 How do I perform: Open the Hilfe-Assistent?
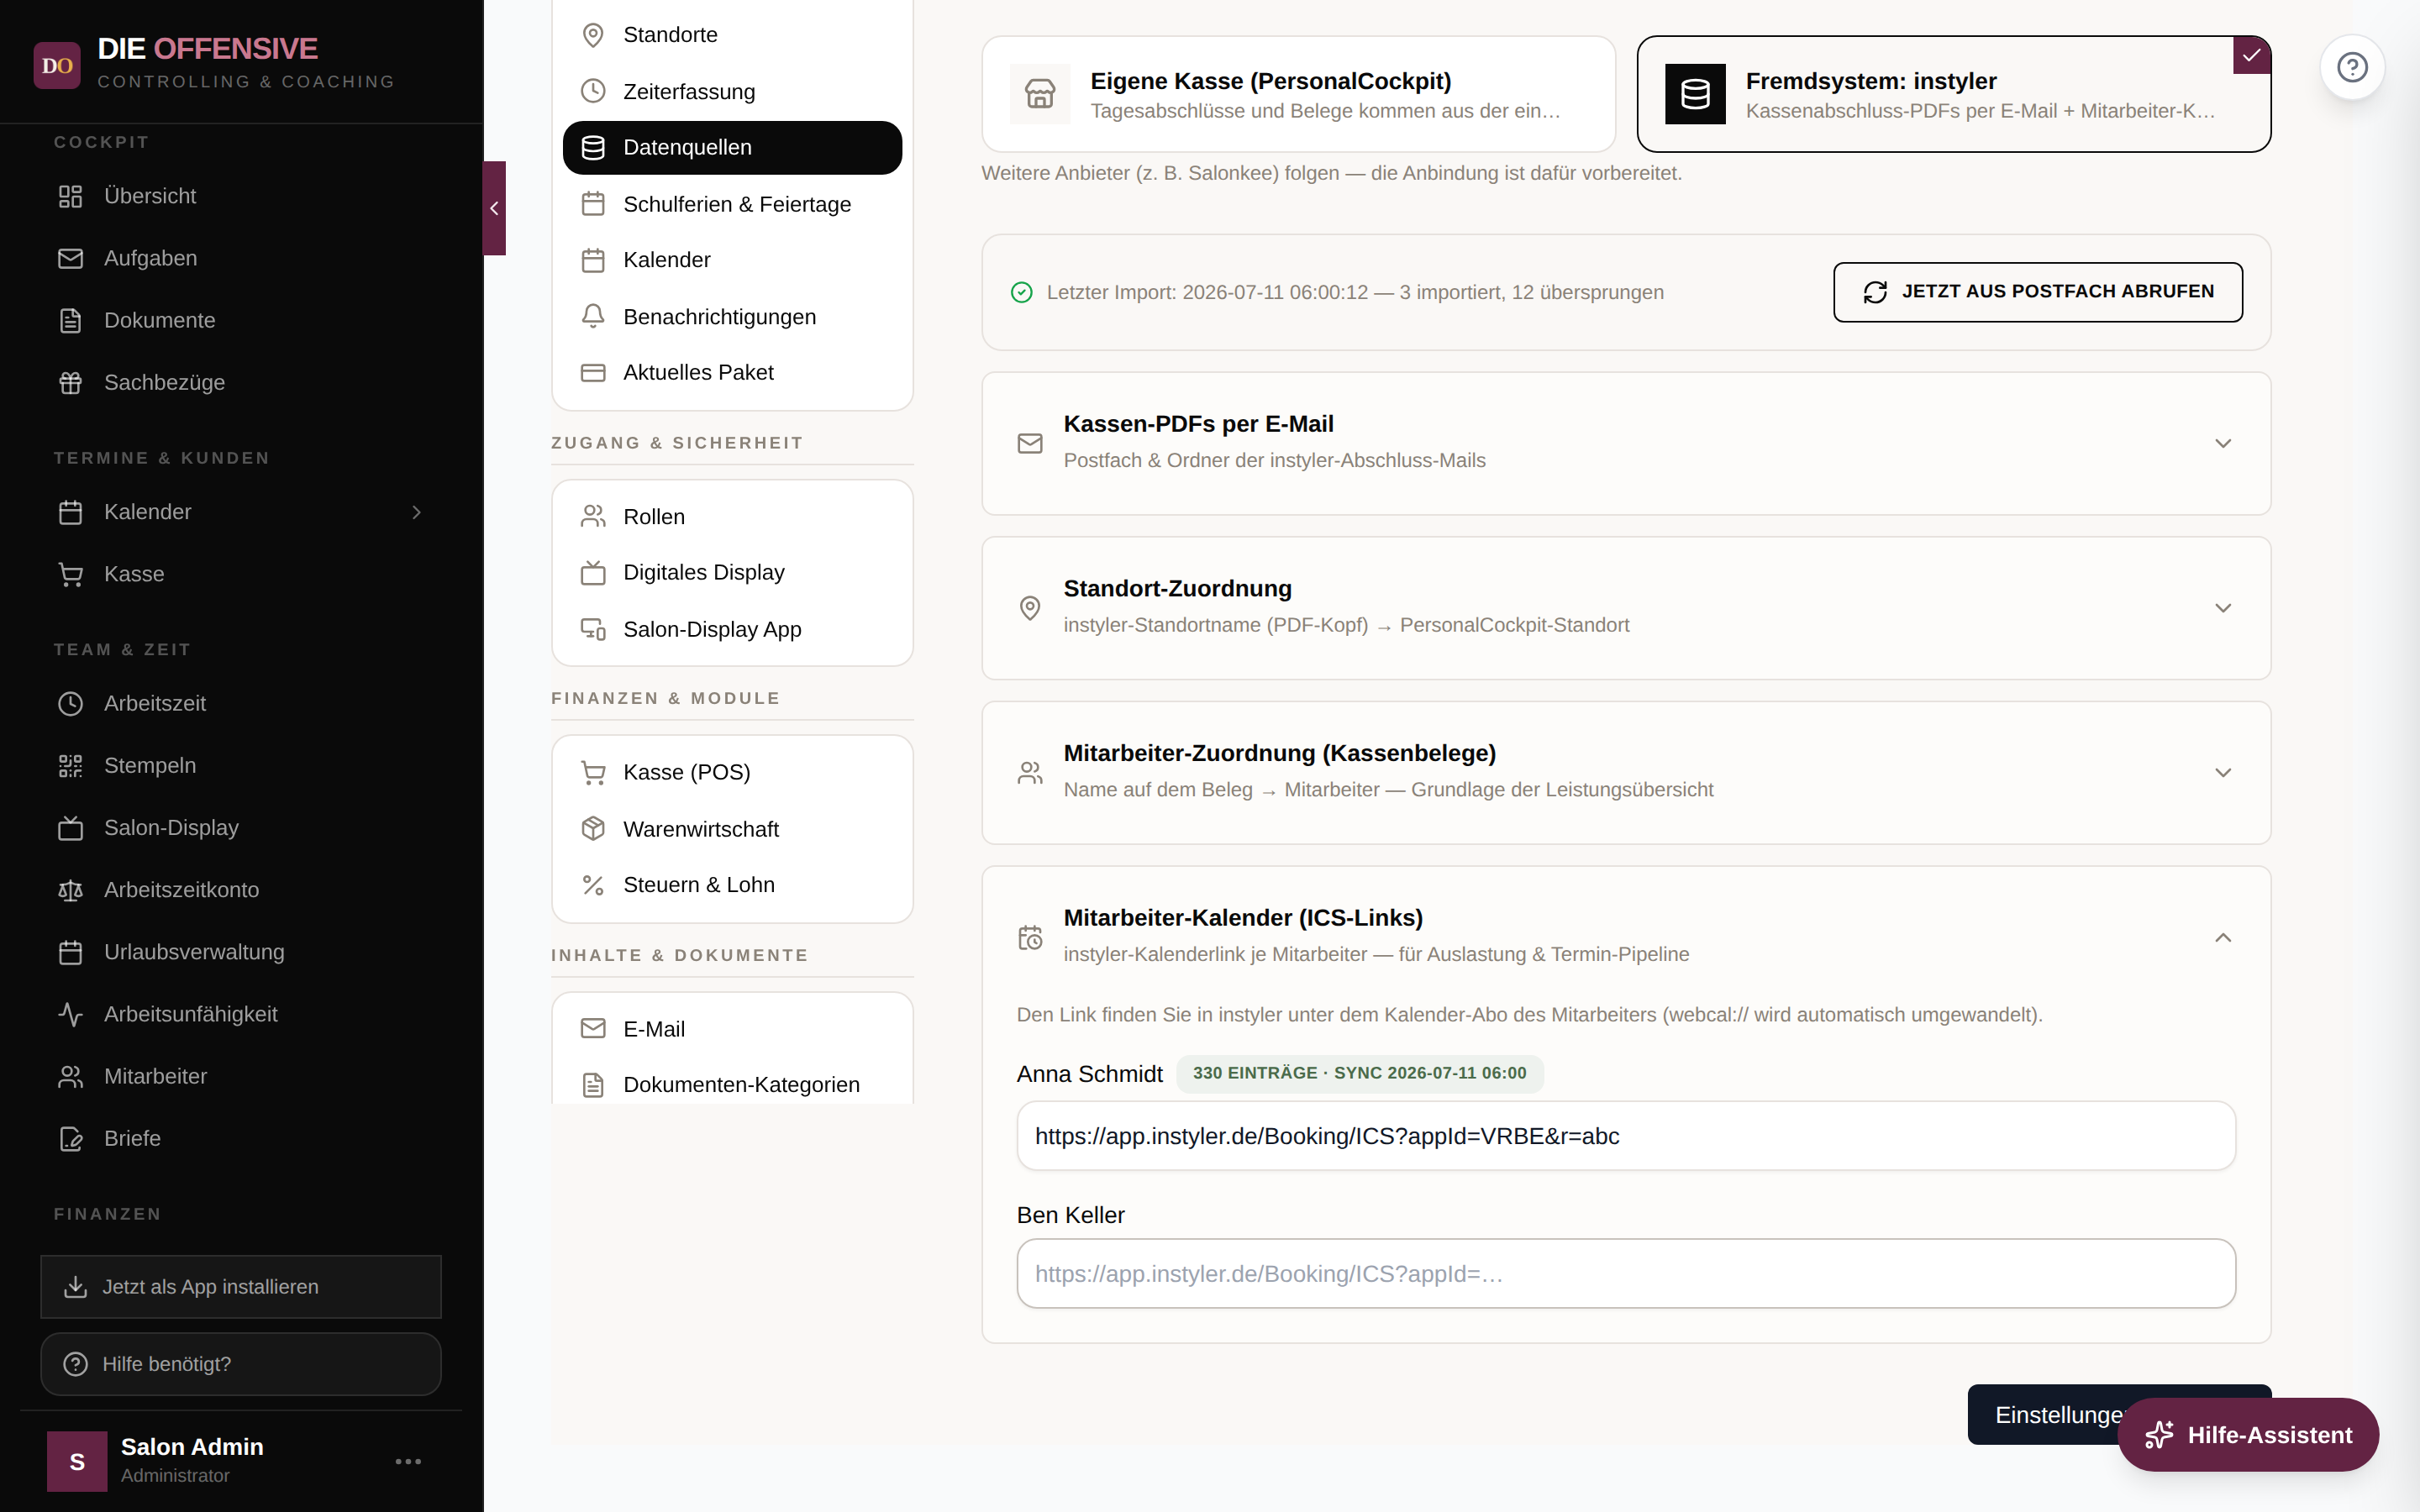click(x=2248, y=1434)
